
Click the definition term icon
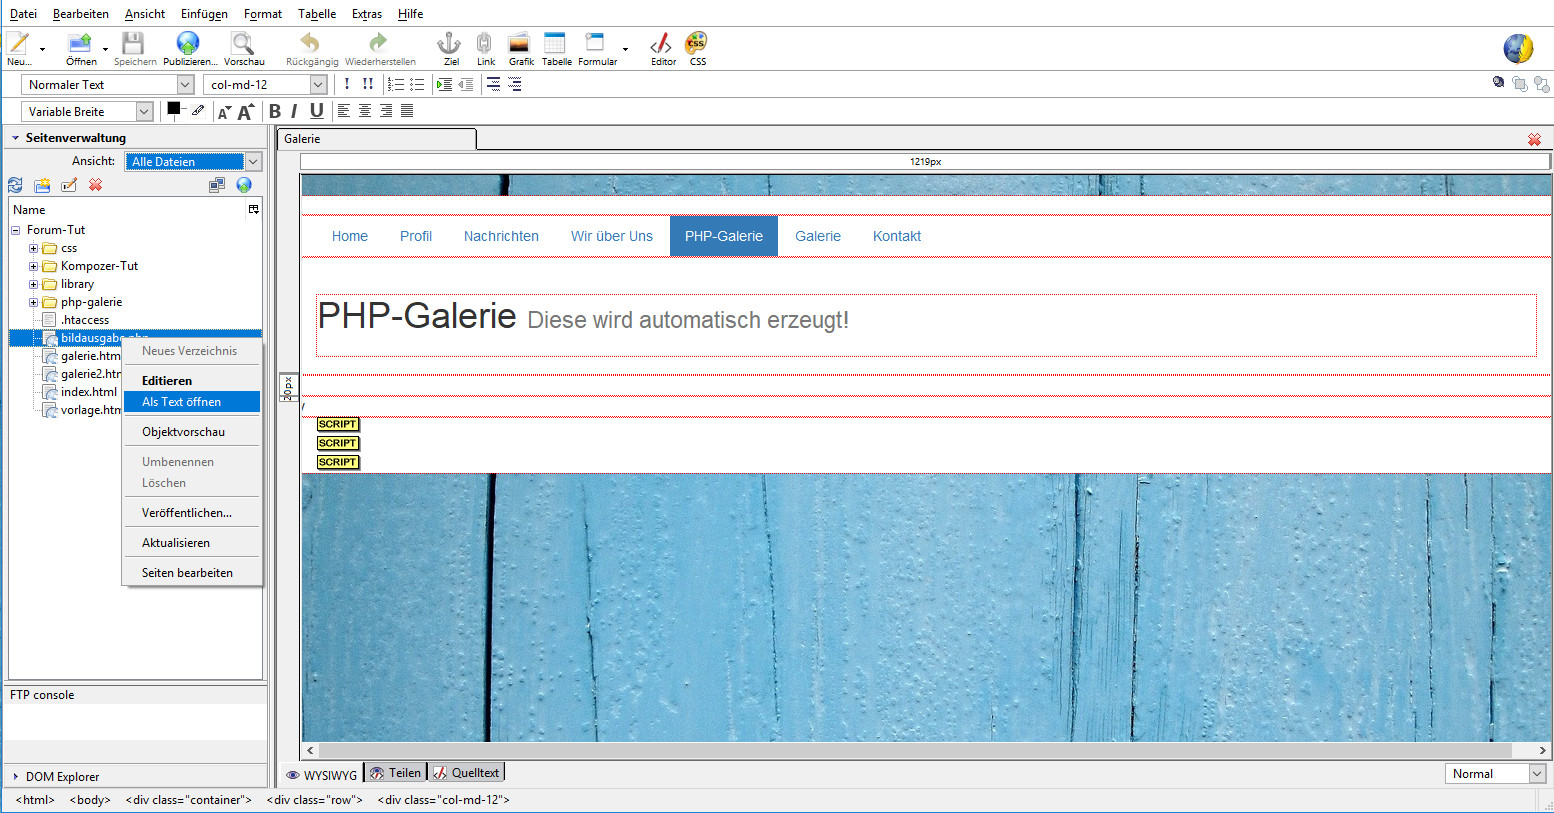pyautogui.click(x=494, y=85)
